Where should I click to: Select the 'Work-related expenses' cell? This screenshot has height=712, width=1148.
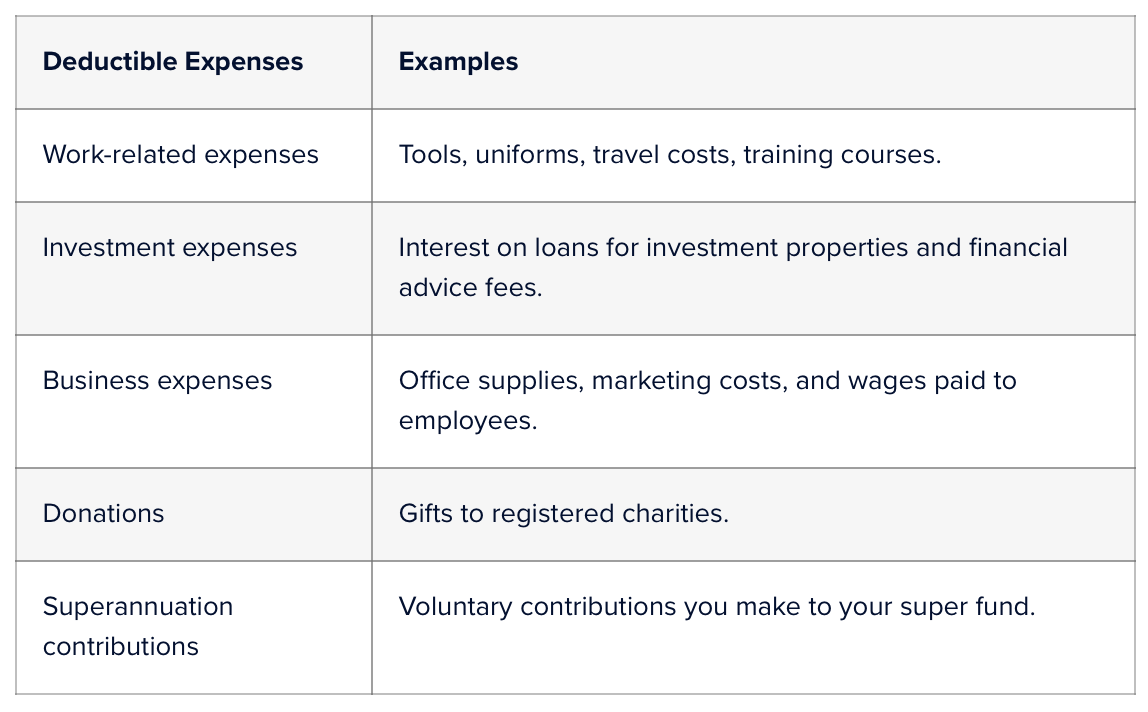click(180, 155)
